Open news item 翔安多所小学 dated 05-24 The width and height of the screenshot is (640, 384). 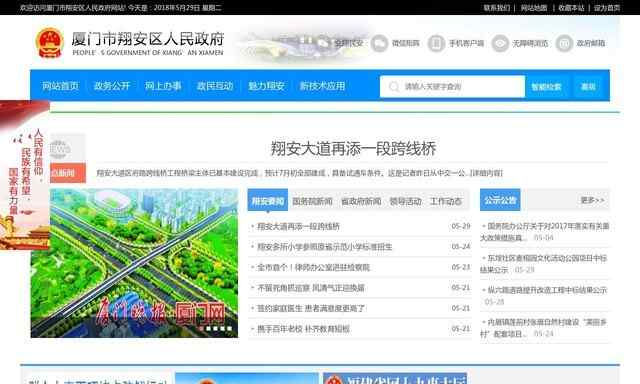(325, 247)
